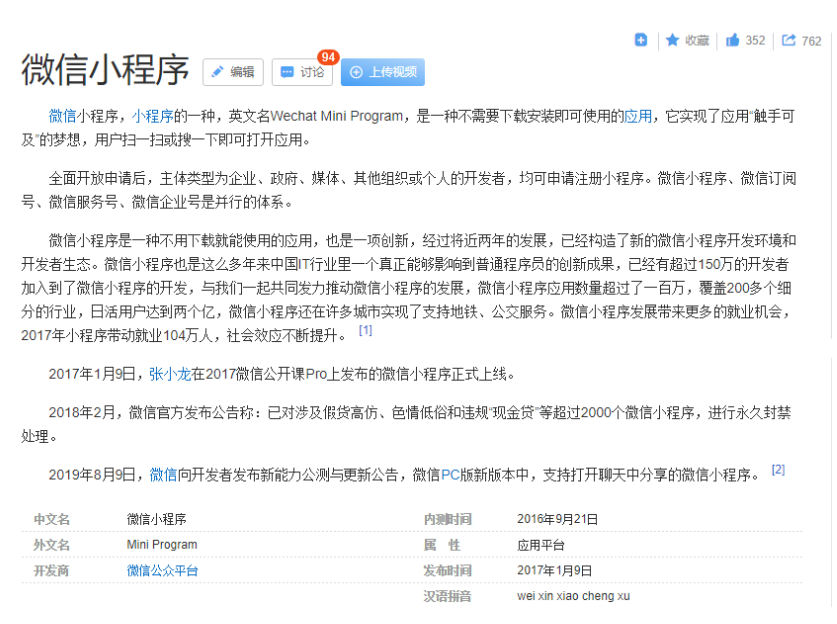This screenshot has height=624, width=837.
Task: Click the 2016年9月21日 value
Action: [557, 519]
